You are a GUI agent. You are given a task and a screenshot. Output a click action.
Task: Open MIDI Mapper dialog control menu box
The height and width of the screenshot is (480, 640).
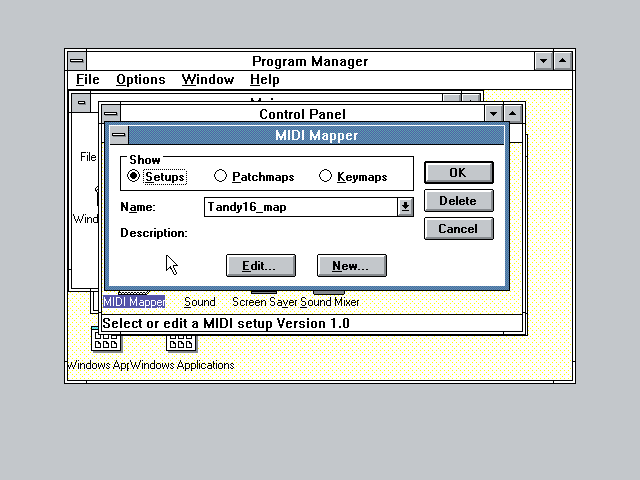click(119, 135)
